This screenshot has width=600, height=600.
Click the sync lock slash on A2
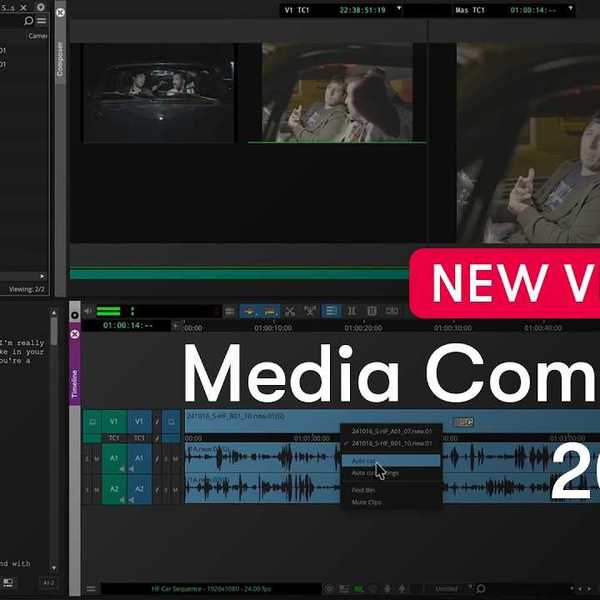(157, 489)
